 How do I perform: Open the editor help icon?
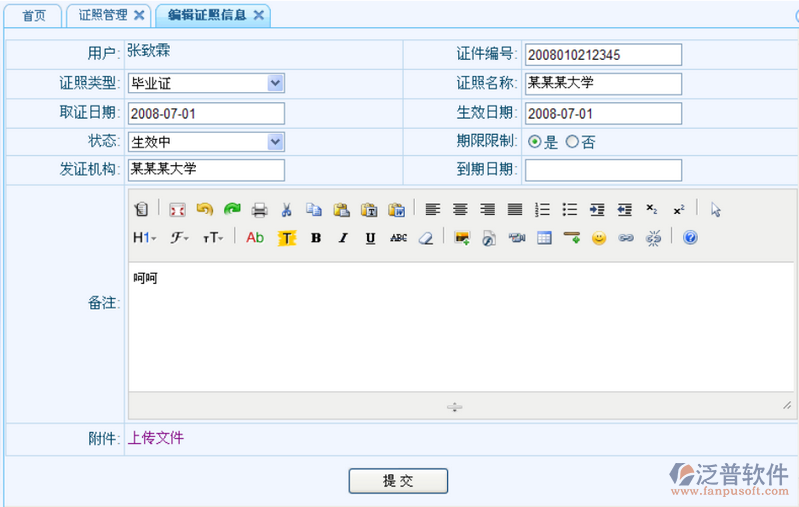pyautogui.click(x=689, y=238)
